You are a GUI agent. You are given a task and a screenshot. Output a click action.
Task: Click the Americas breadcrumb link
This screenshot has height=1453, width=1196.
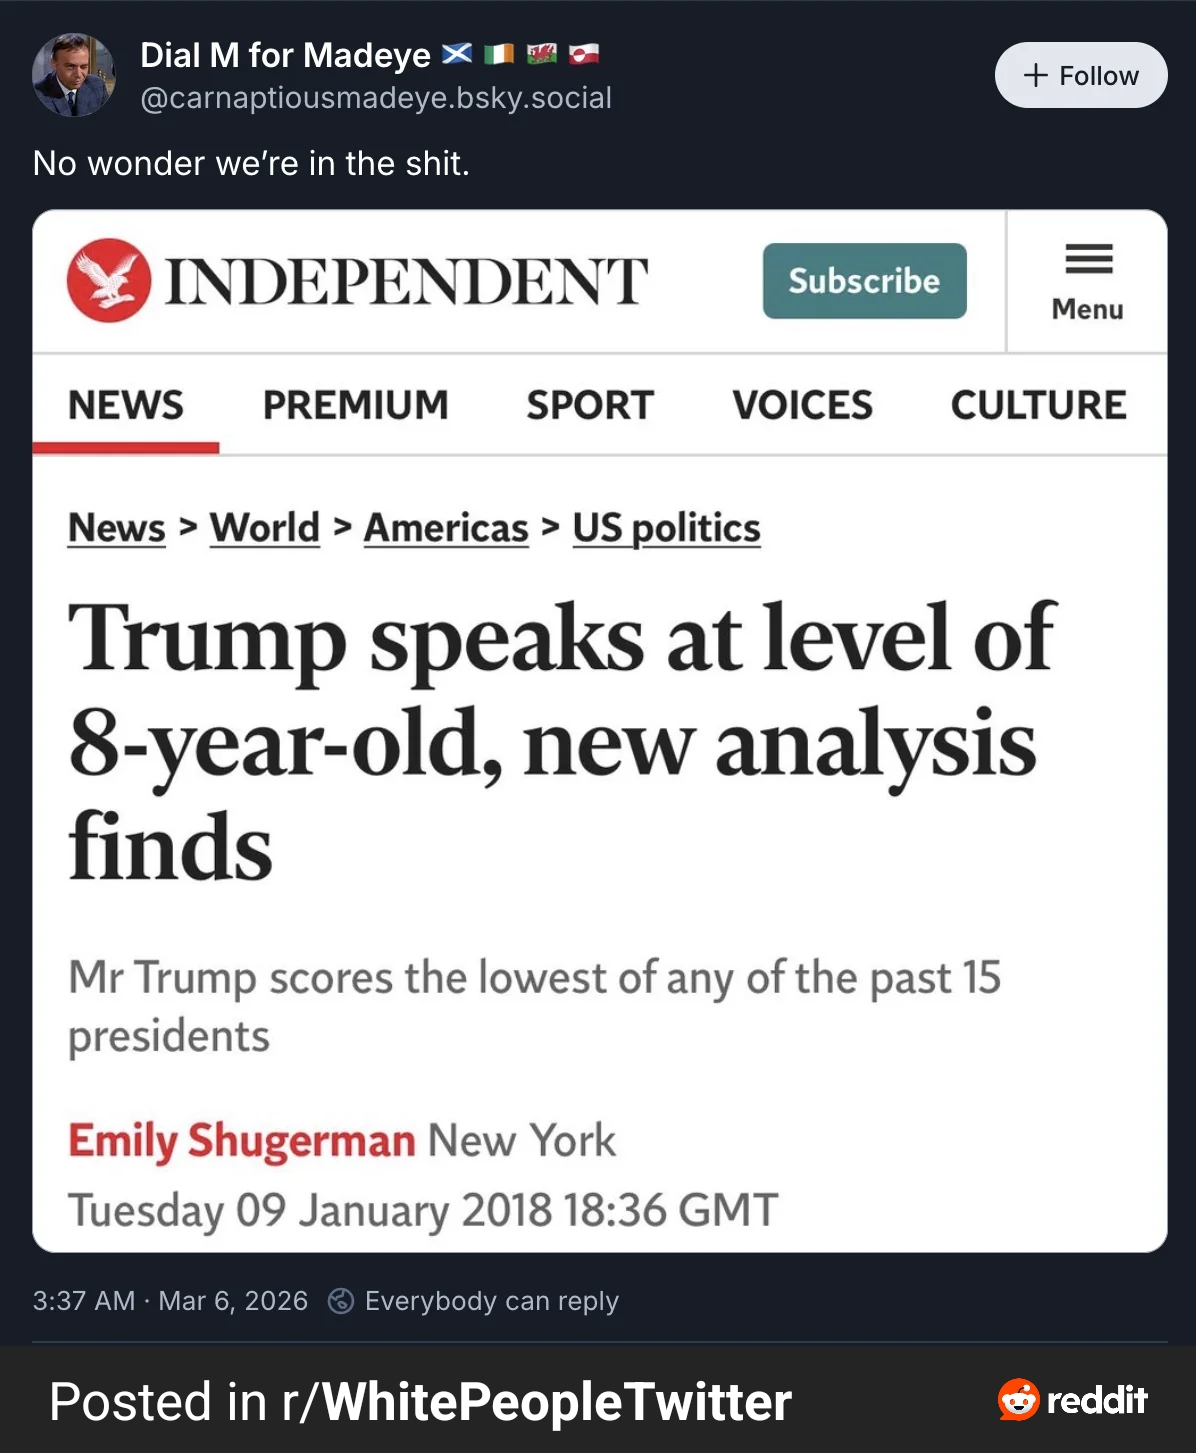446,528
